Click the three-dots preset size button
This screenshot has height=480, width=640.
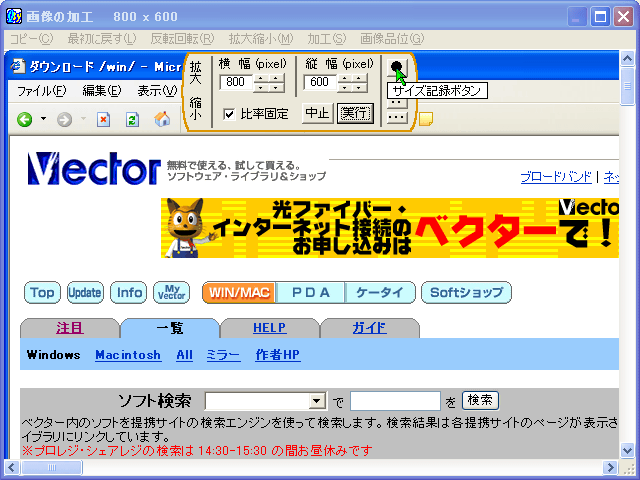[397, 118]
